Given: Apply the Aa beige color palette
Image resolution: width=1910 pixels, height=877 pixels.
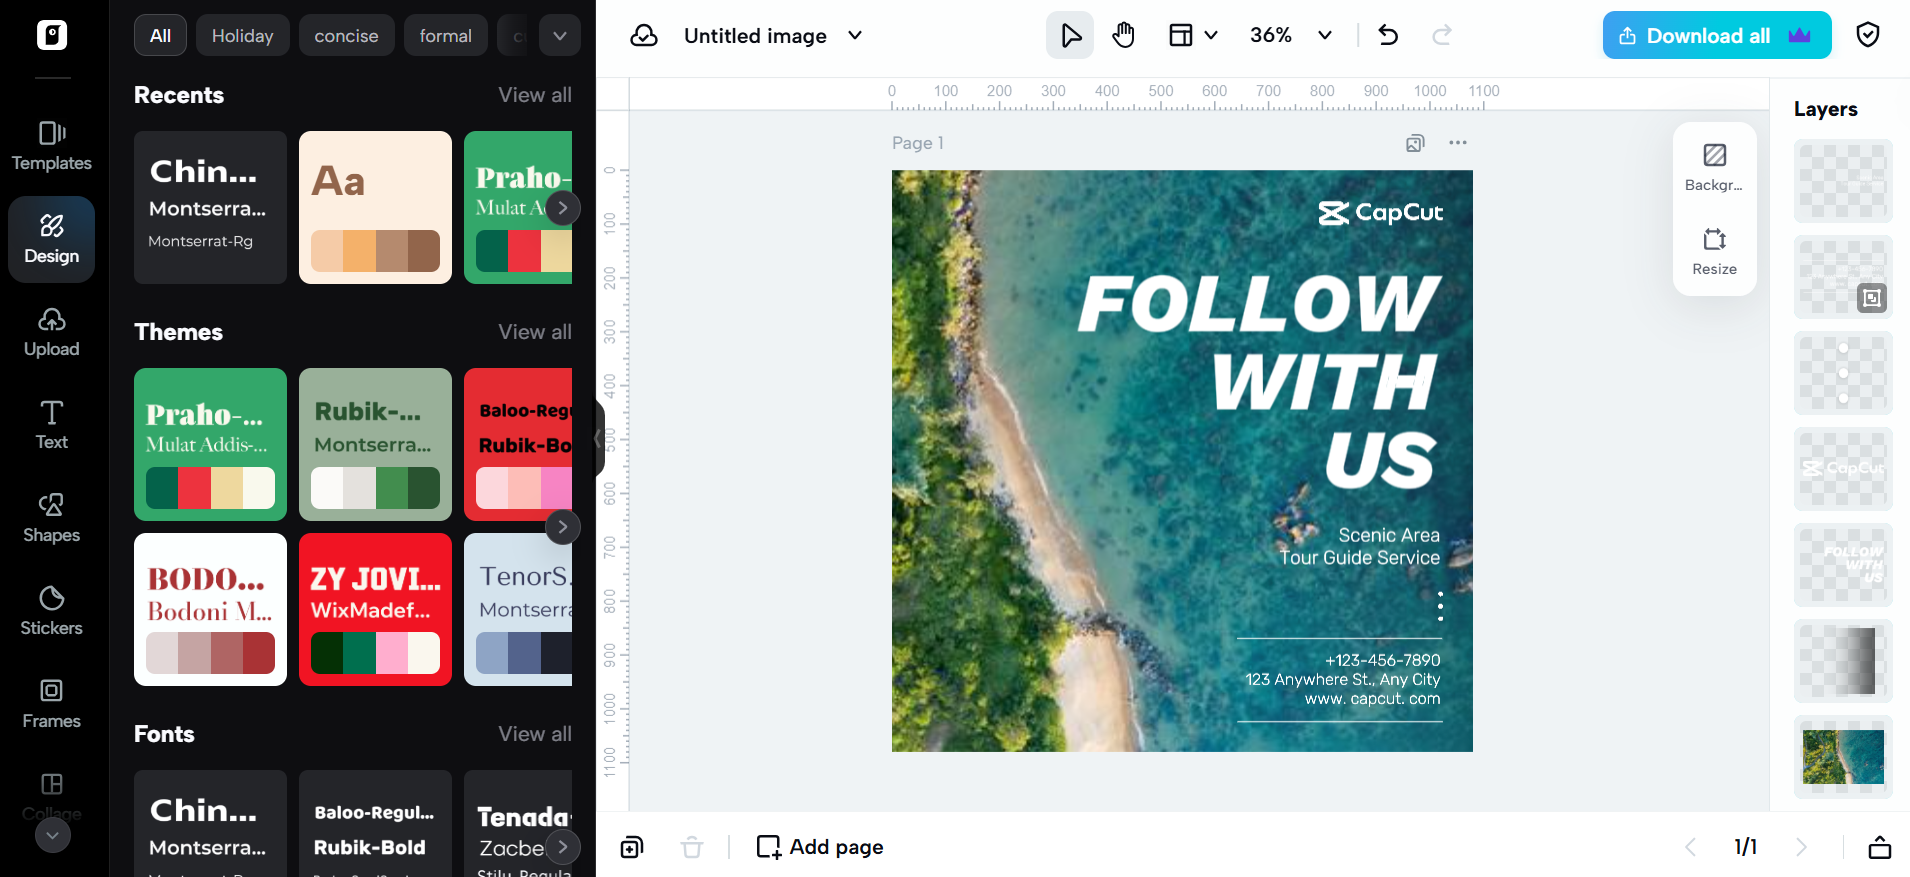Looking at the screenshot, I should point(375,208).
